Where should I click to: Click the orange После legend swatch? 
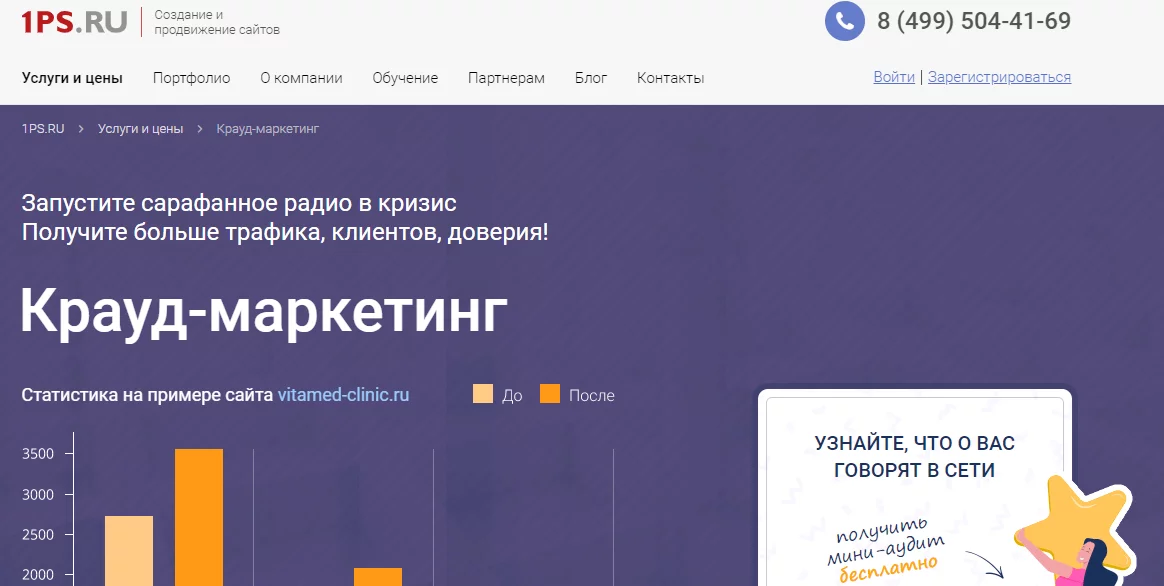click(x=550, y=394)
